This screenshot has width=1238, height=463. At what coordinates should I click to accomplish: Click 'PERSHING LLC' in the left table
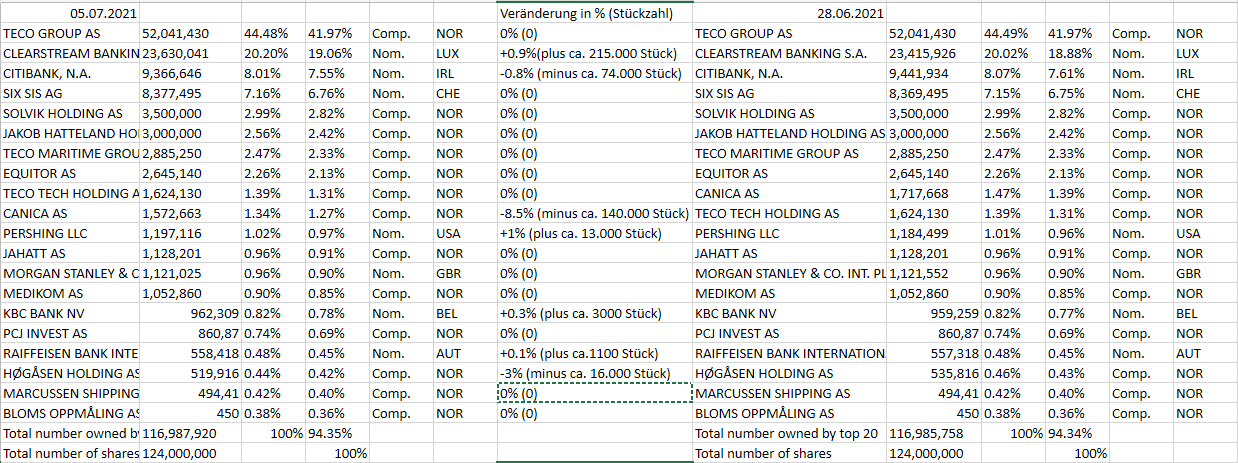(x=70, y=233)
